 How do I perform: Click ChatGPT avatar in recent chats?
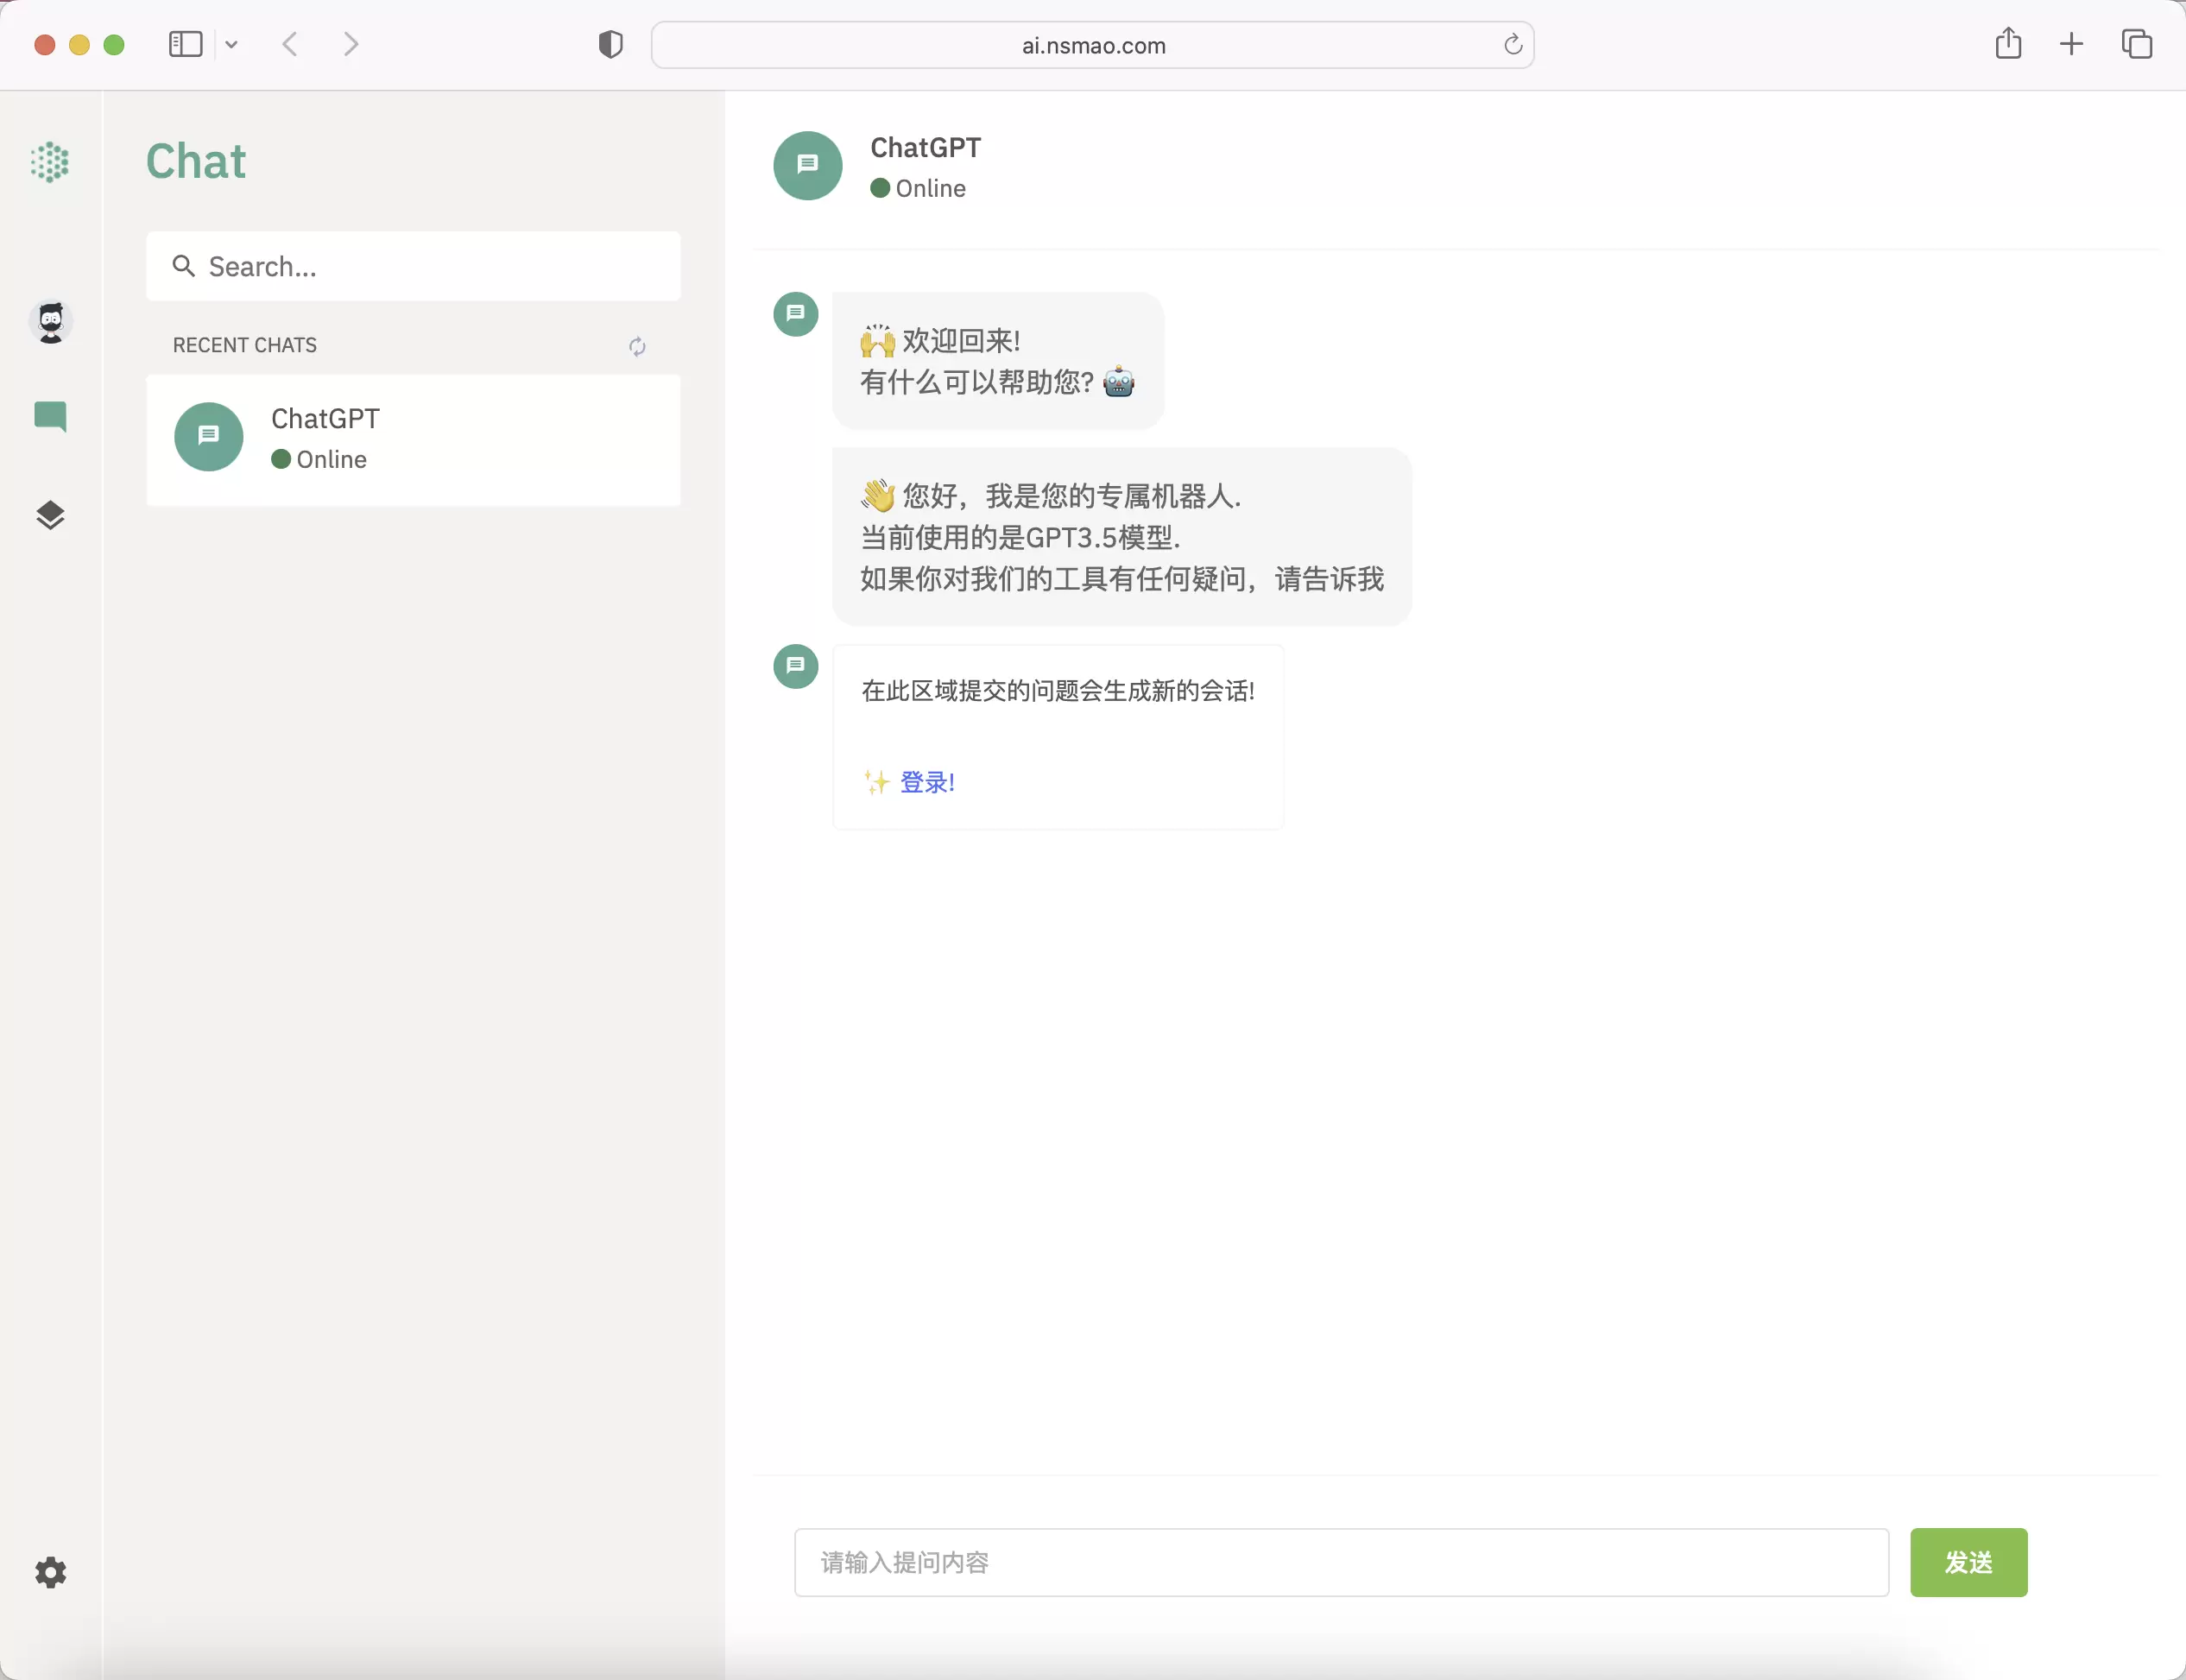click(x=209, y=437)
